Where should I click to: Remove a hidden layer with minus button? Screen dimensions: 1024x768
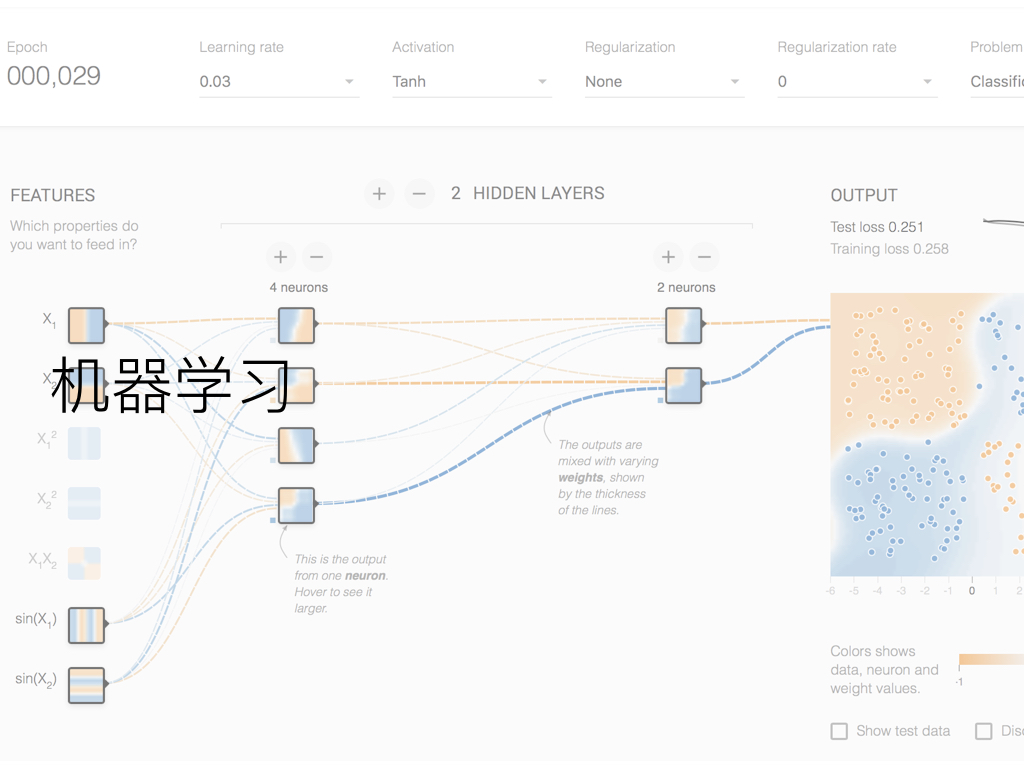419,194
